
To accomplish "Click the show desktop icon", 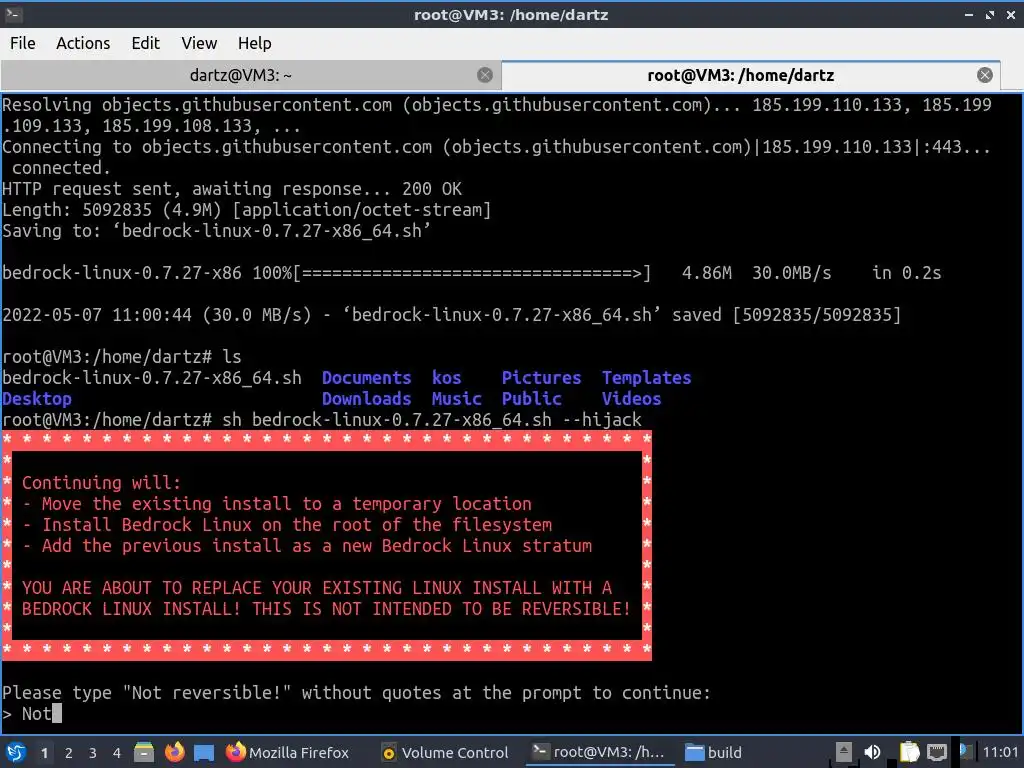I will (x=204, y=753).
